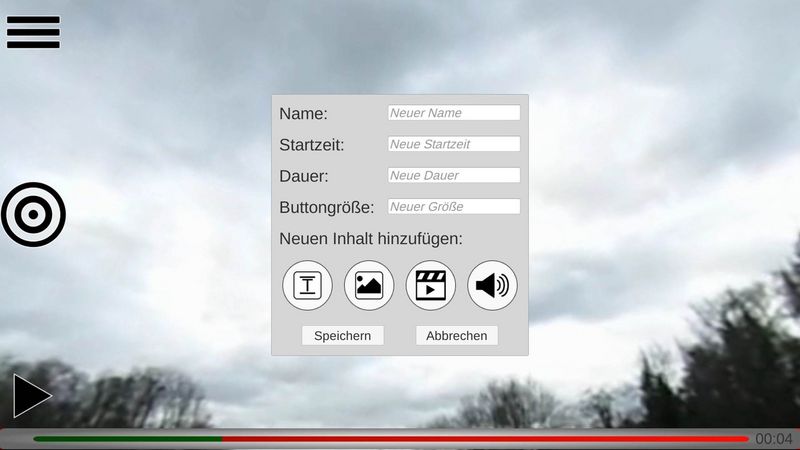800x450 pixels.
Task: Add new text content
Action: (x=307, y=285)
